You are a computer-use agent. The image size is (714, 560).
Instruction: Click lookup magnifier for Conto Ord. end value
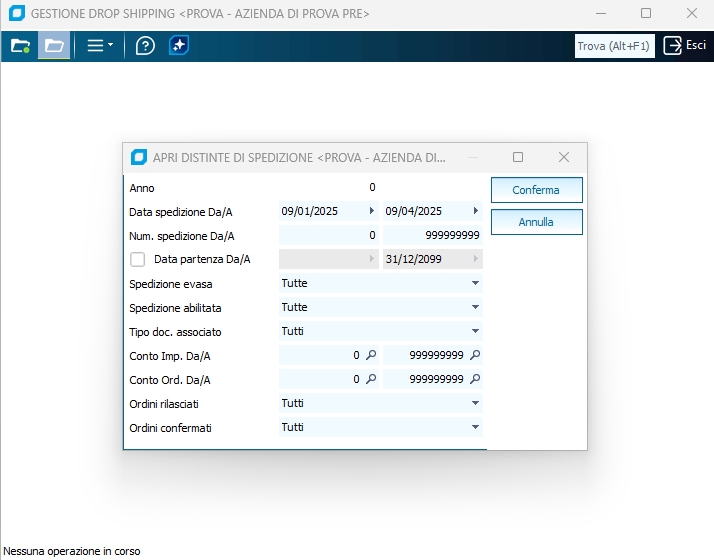475,380
